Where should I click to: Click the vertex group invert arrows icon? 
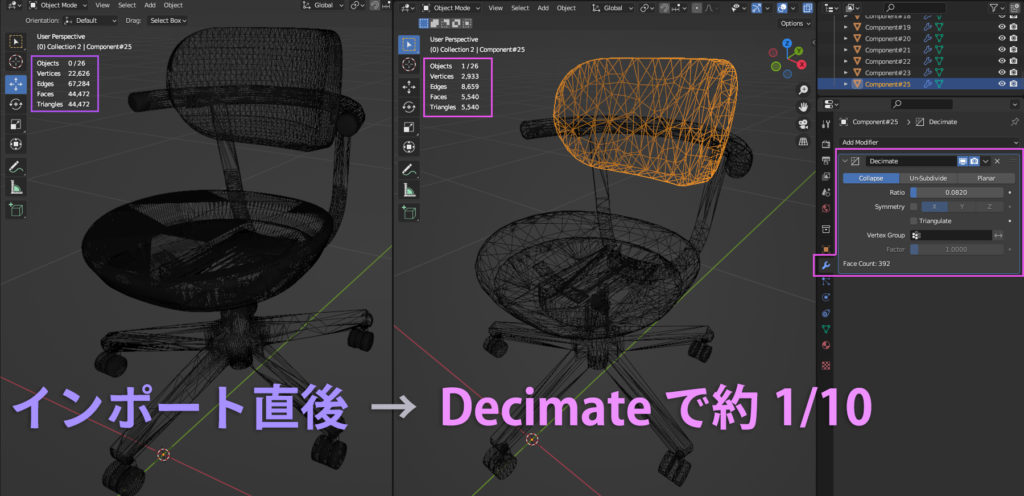click(x=998, y=234)
